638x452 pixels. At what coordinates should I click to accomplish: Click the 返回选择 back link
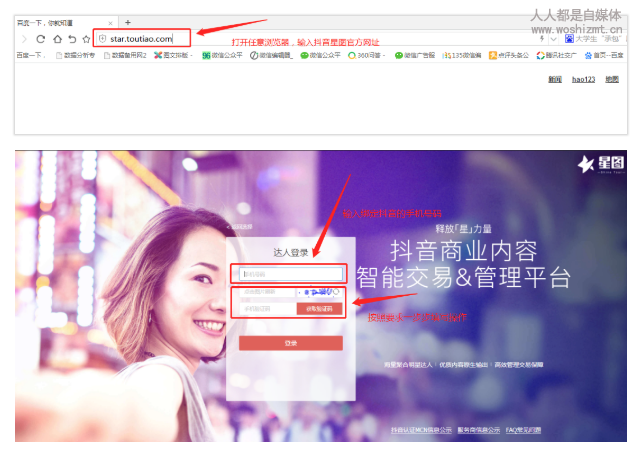point(239,227)
